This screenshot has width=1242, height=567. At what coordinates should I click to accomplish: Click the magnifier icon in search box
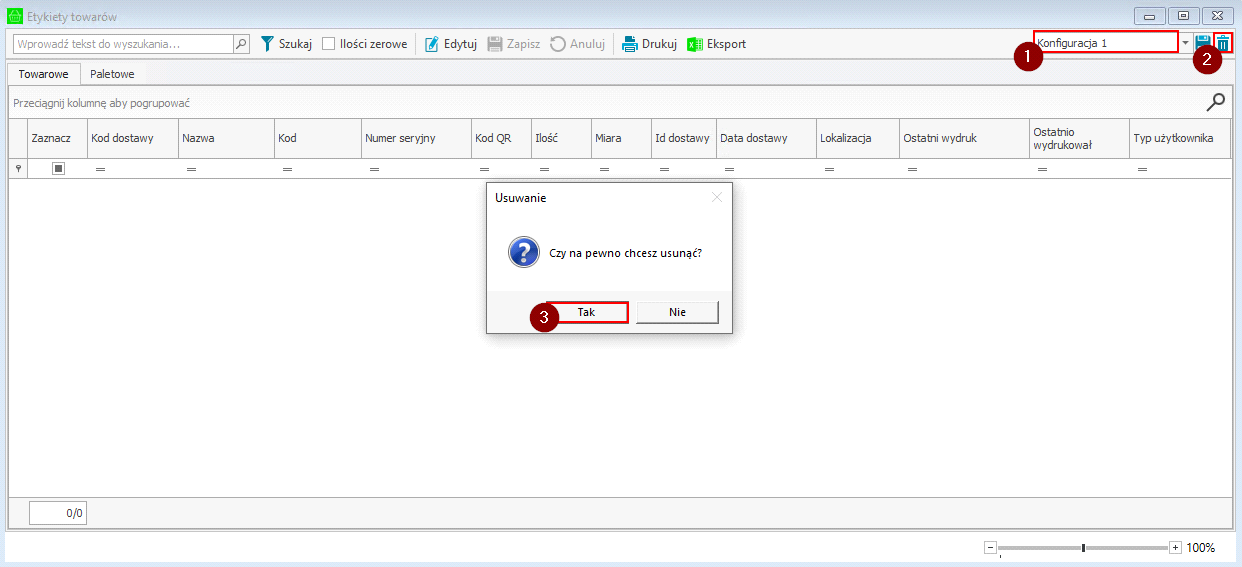241,44
